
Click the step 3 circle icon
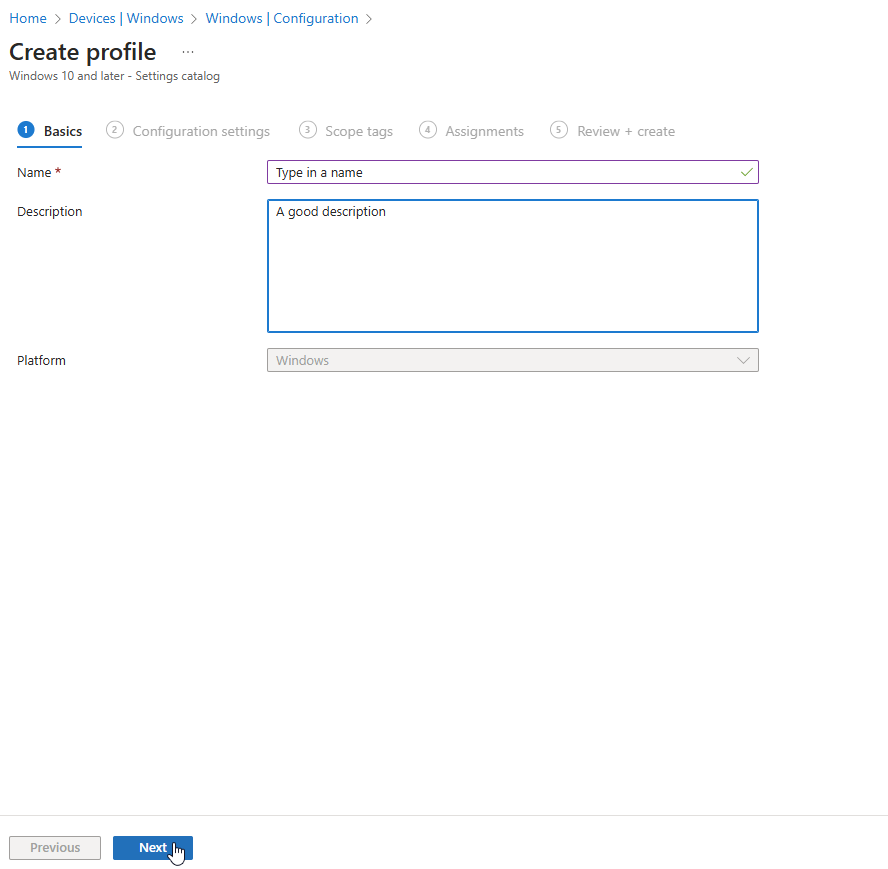pos(308,130)
